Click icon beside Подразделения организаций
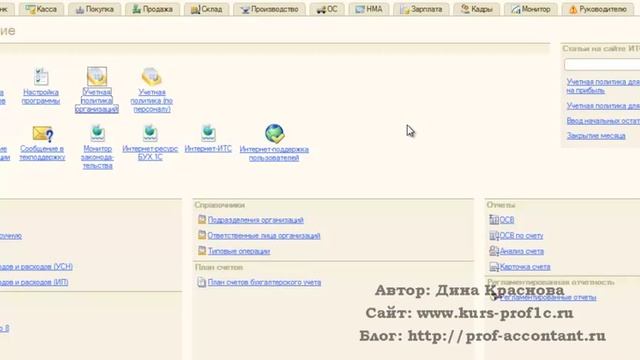 pyautogui.click(x=202, y=220)
